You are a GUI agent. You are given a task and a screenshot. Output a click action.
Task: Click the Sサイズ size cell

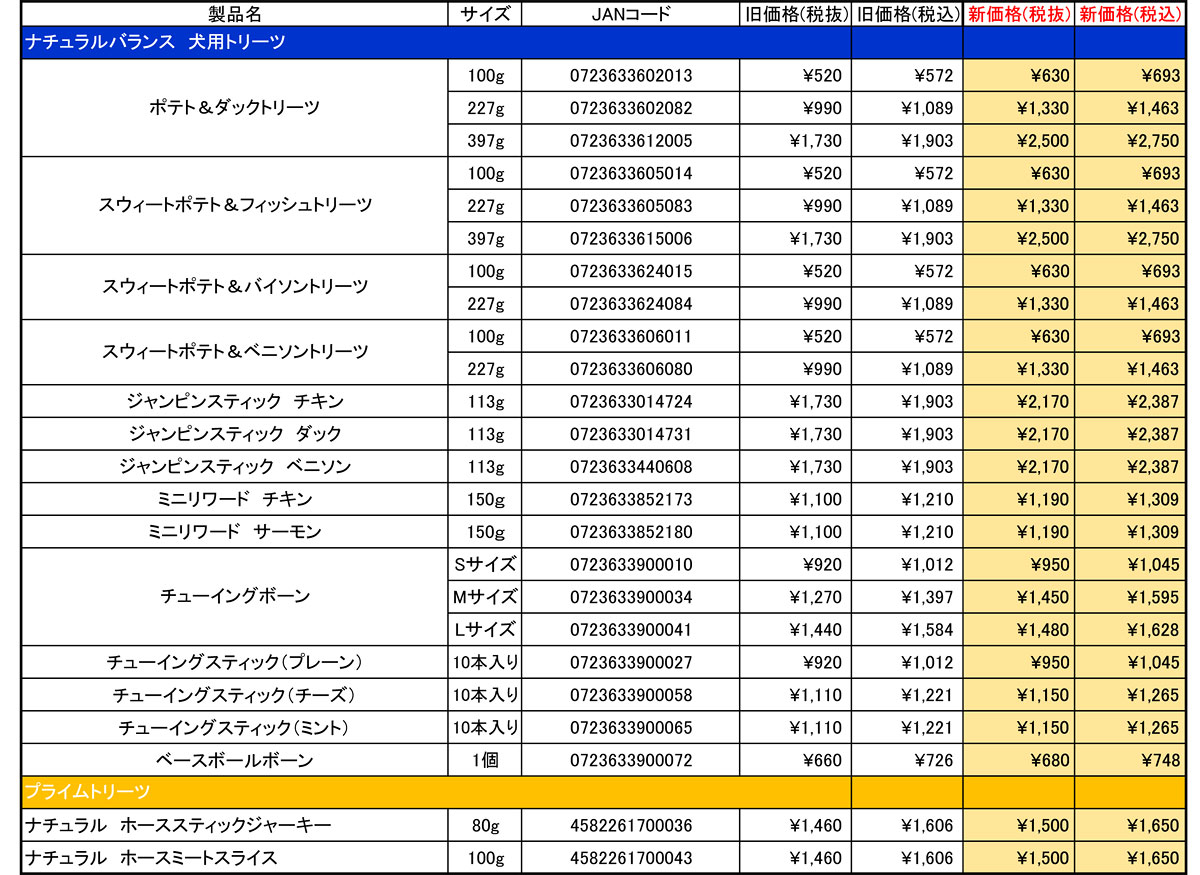pos(485,564)
